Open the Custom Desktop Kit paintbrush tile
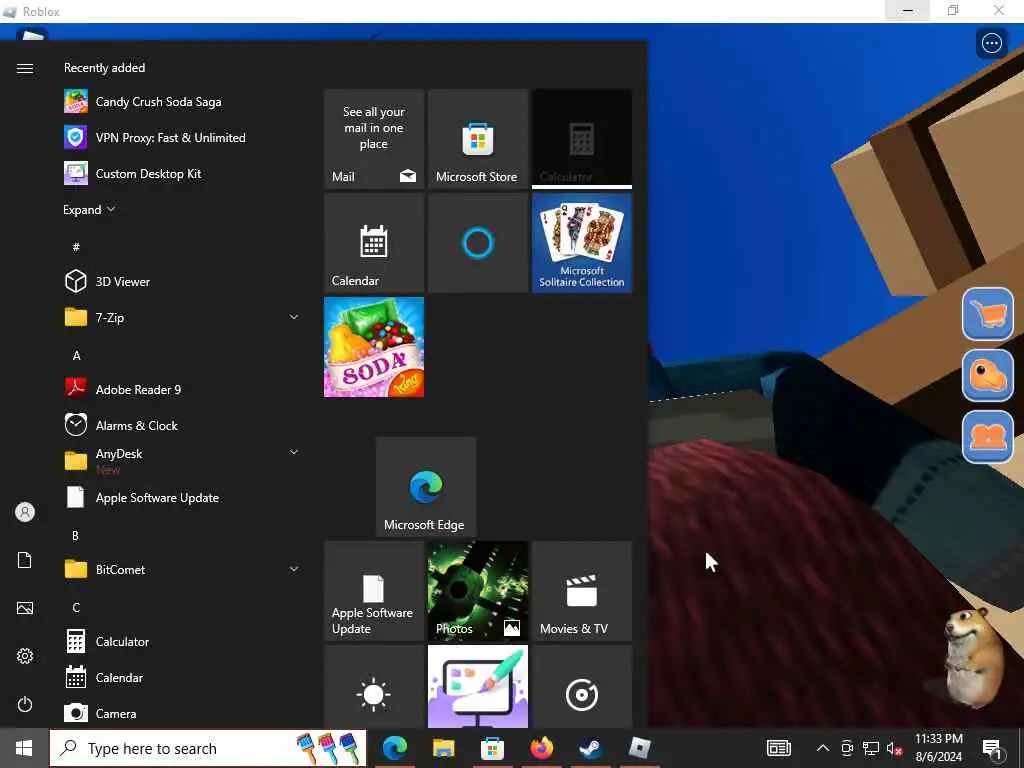The image size is (1024, 768). point(477,686)
